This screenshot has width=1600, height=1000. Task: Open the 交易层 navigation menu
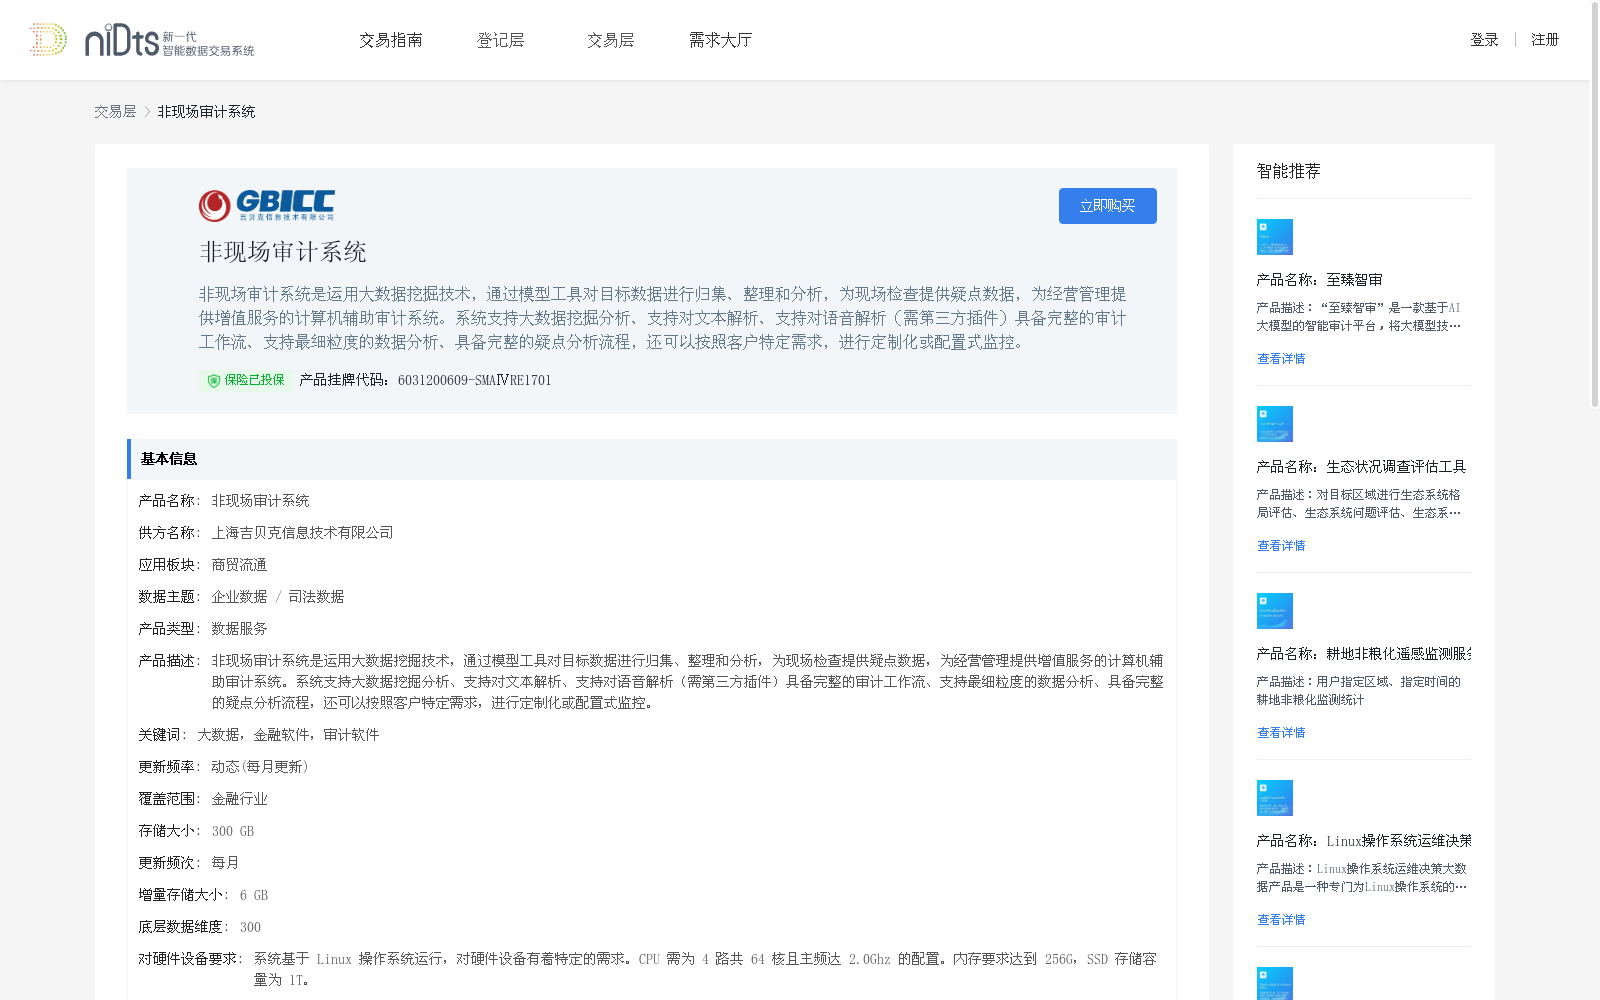[611, 40]
